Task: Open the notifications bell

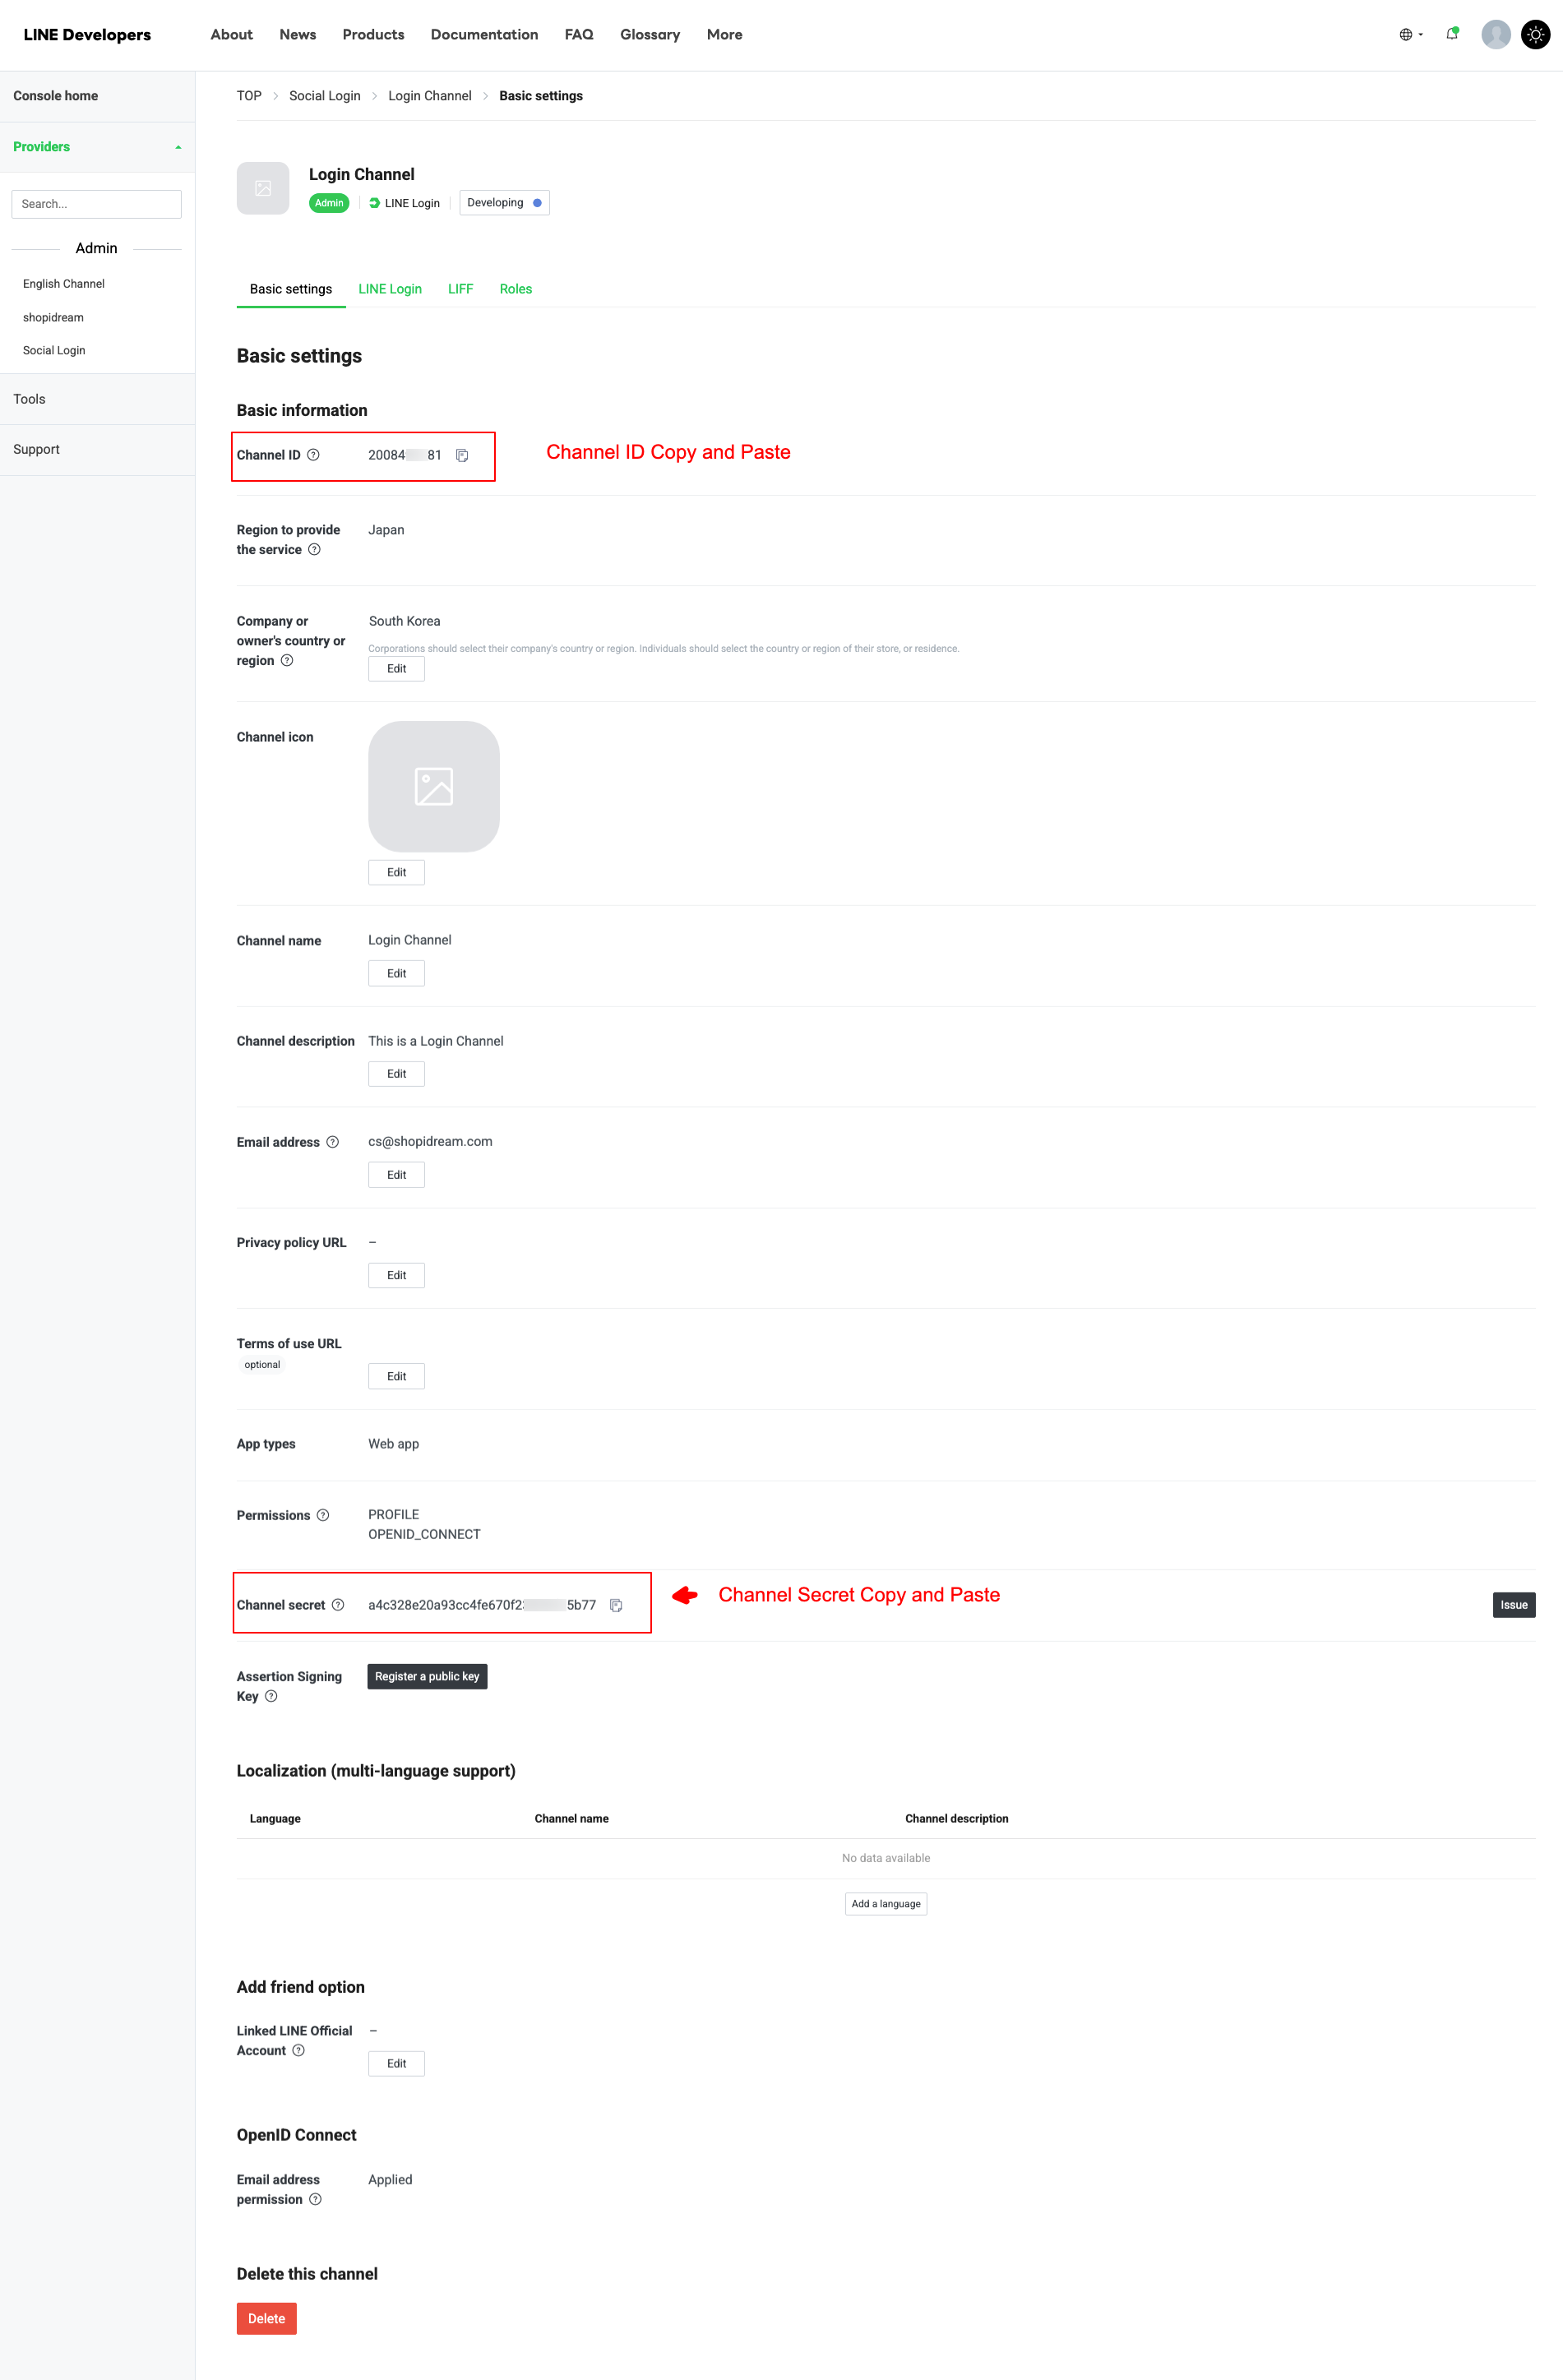Action: pyautogui.click(x=1452, y=34)
